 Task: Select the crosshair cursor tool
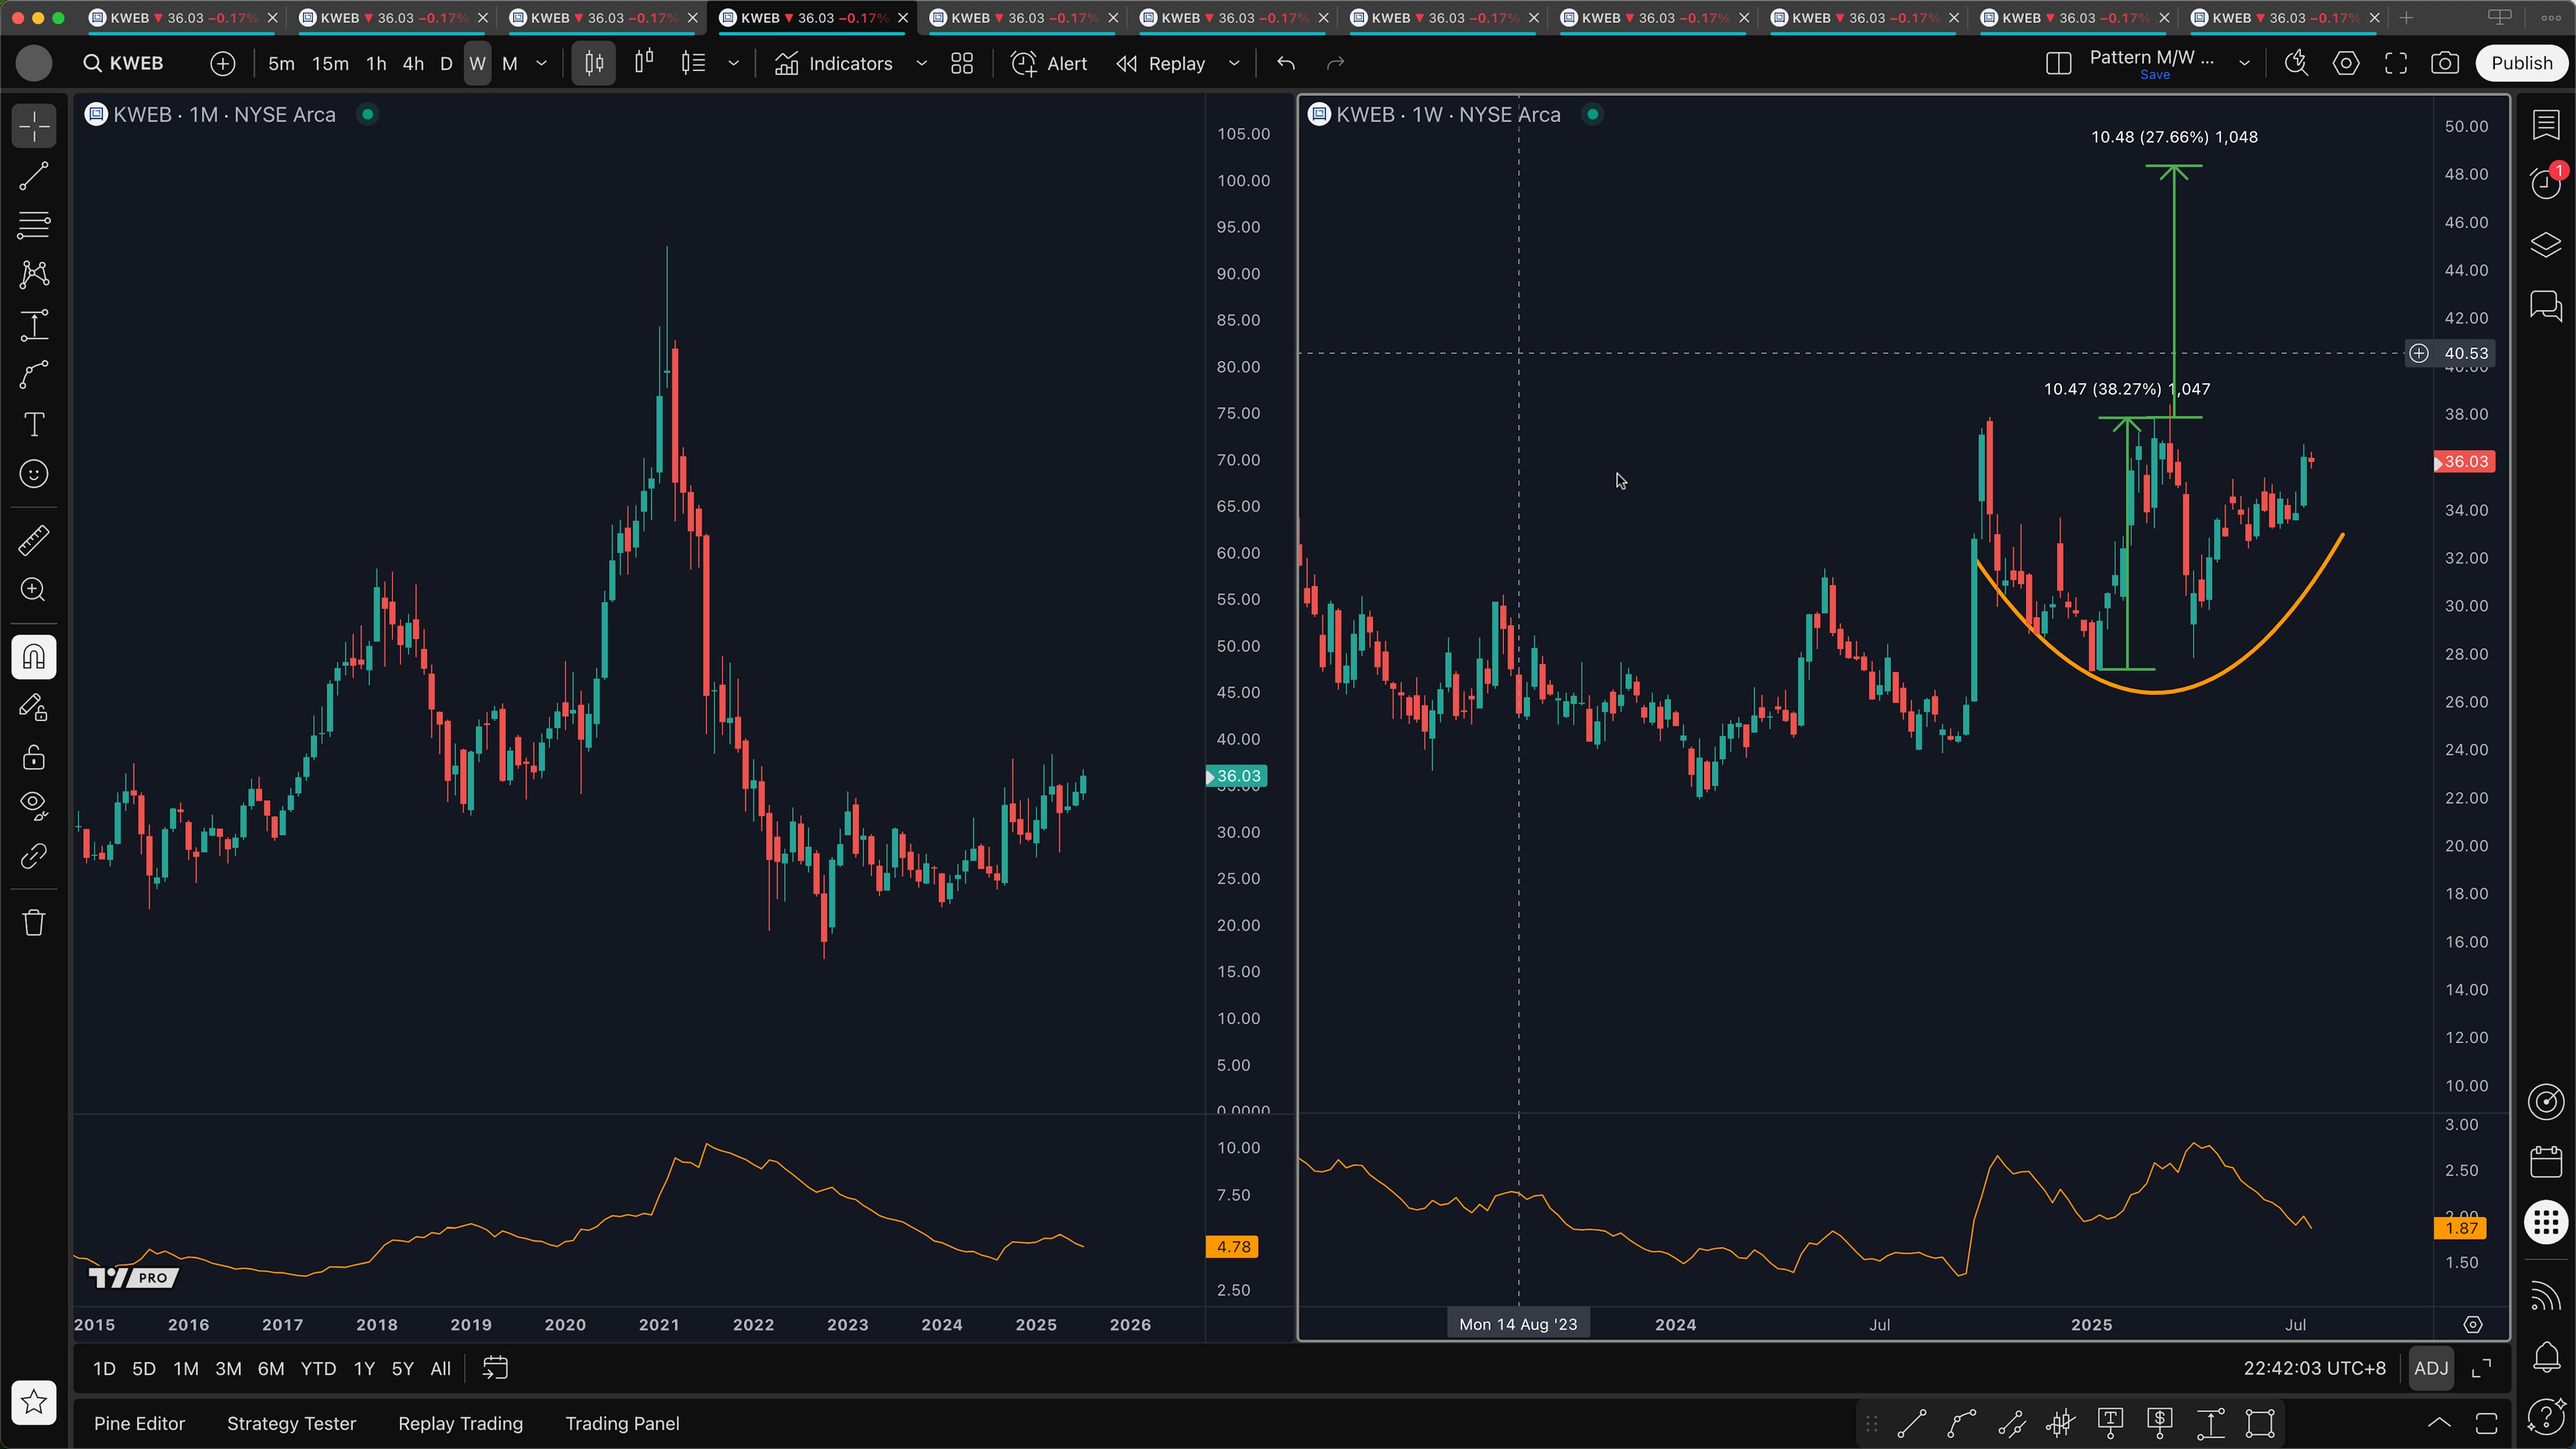(34, 127)
